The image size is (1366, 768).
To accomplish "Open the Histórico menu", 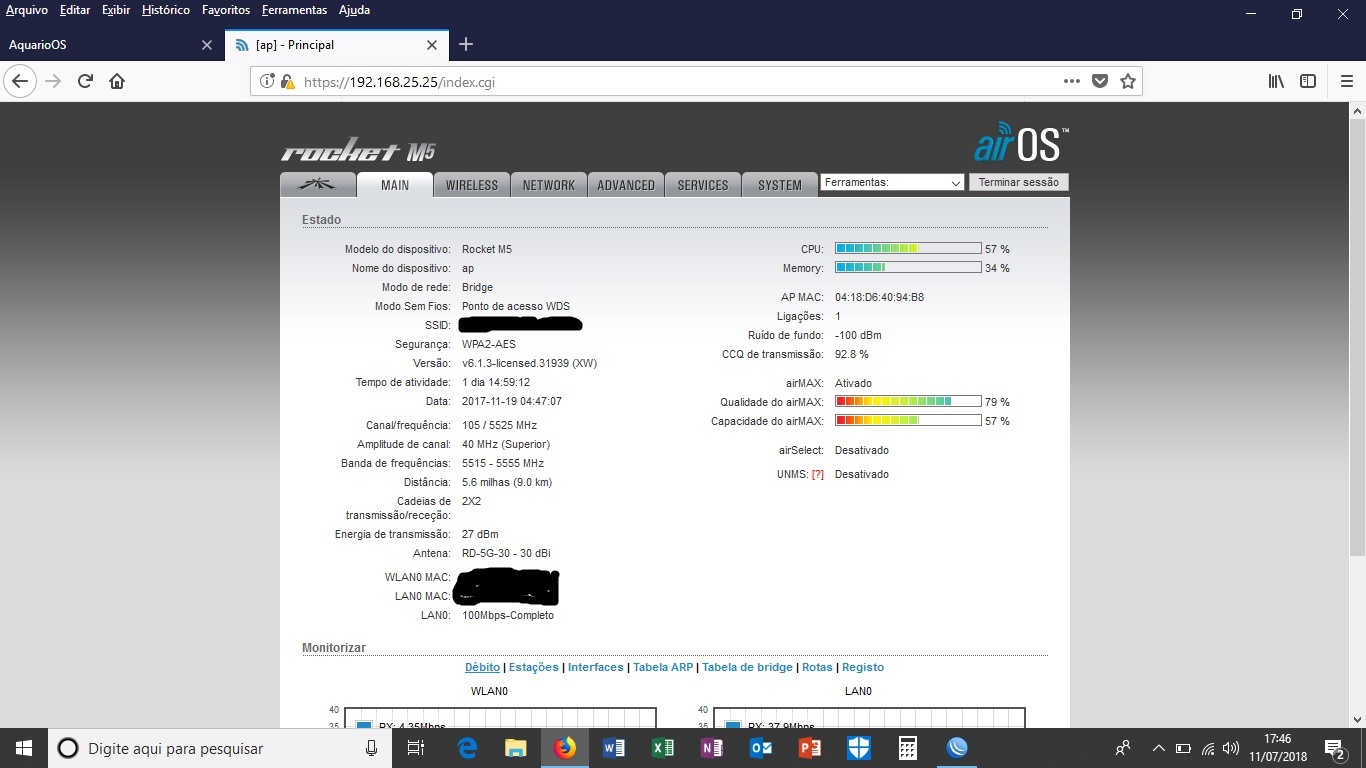I will [166, 10].
